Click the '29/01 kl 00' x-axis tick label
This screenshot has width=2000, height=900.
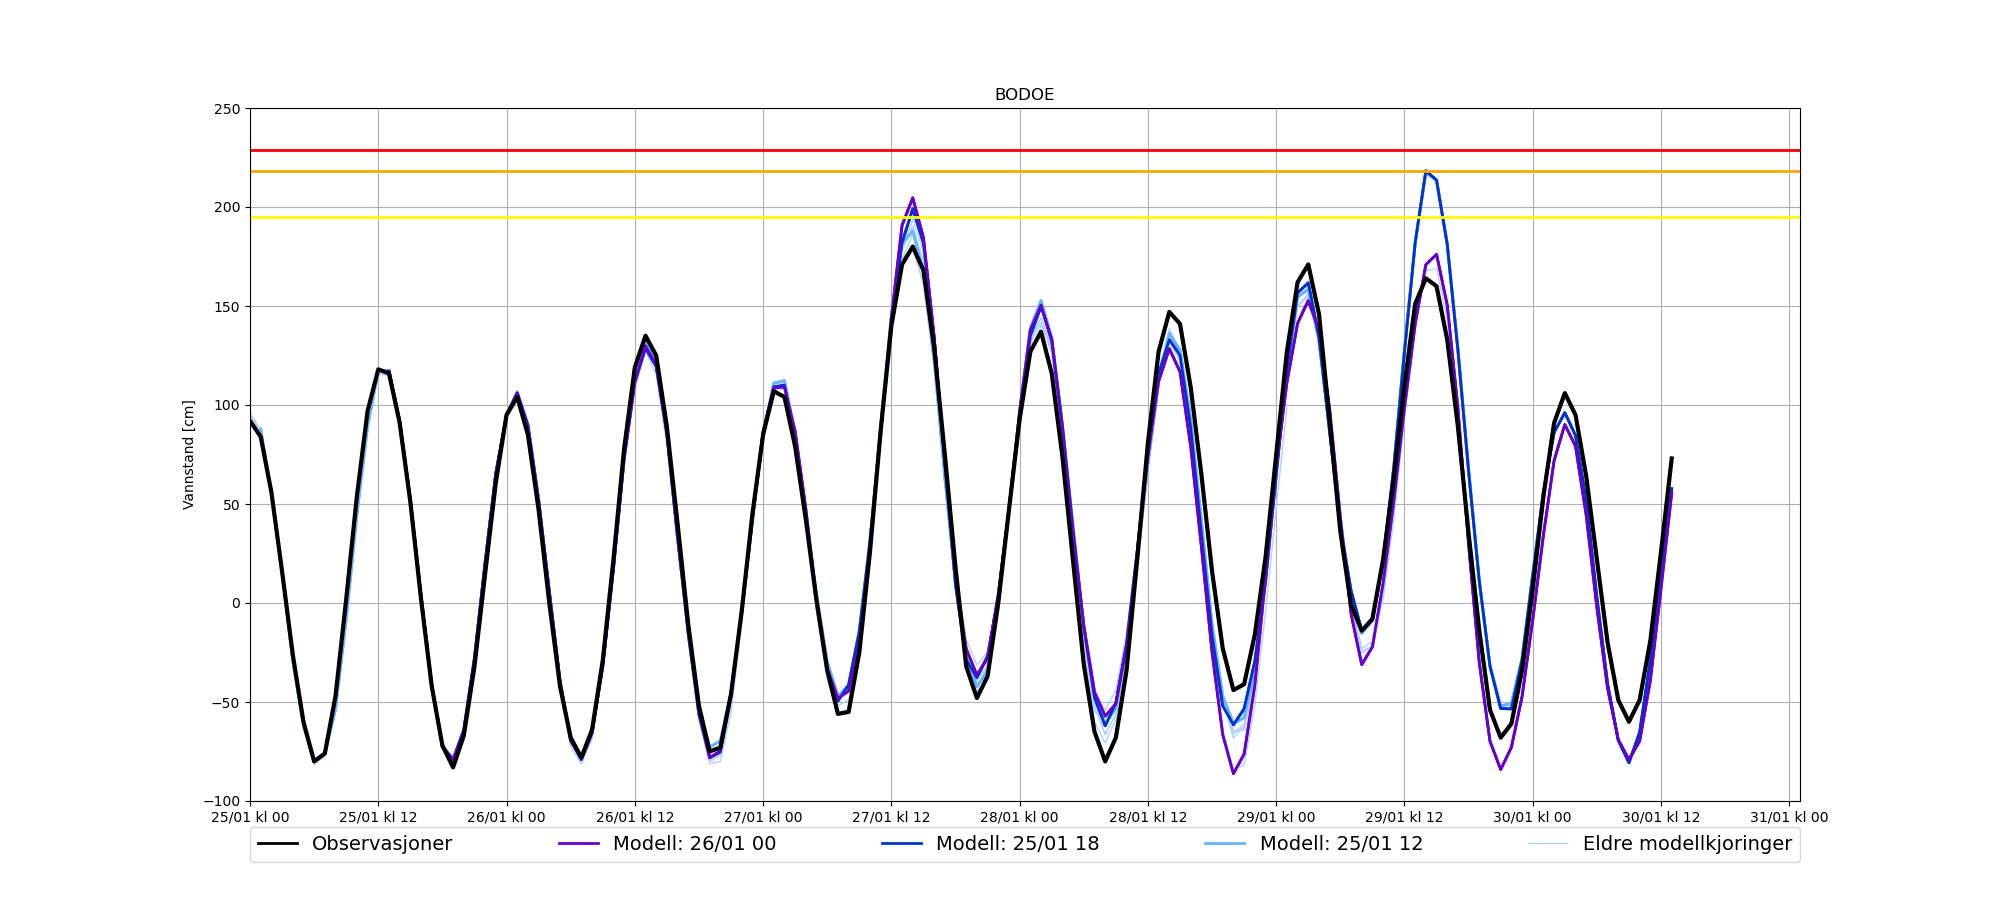click(x=1276, y=817)
